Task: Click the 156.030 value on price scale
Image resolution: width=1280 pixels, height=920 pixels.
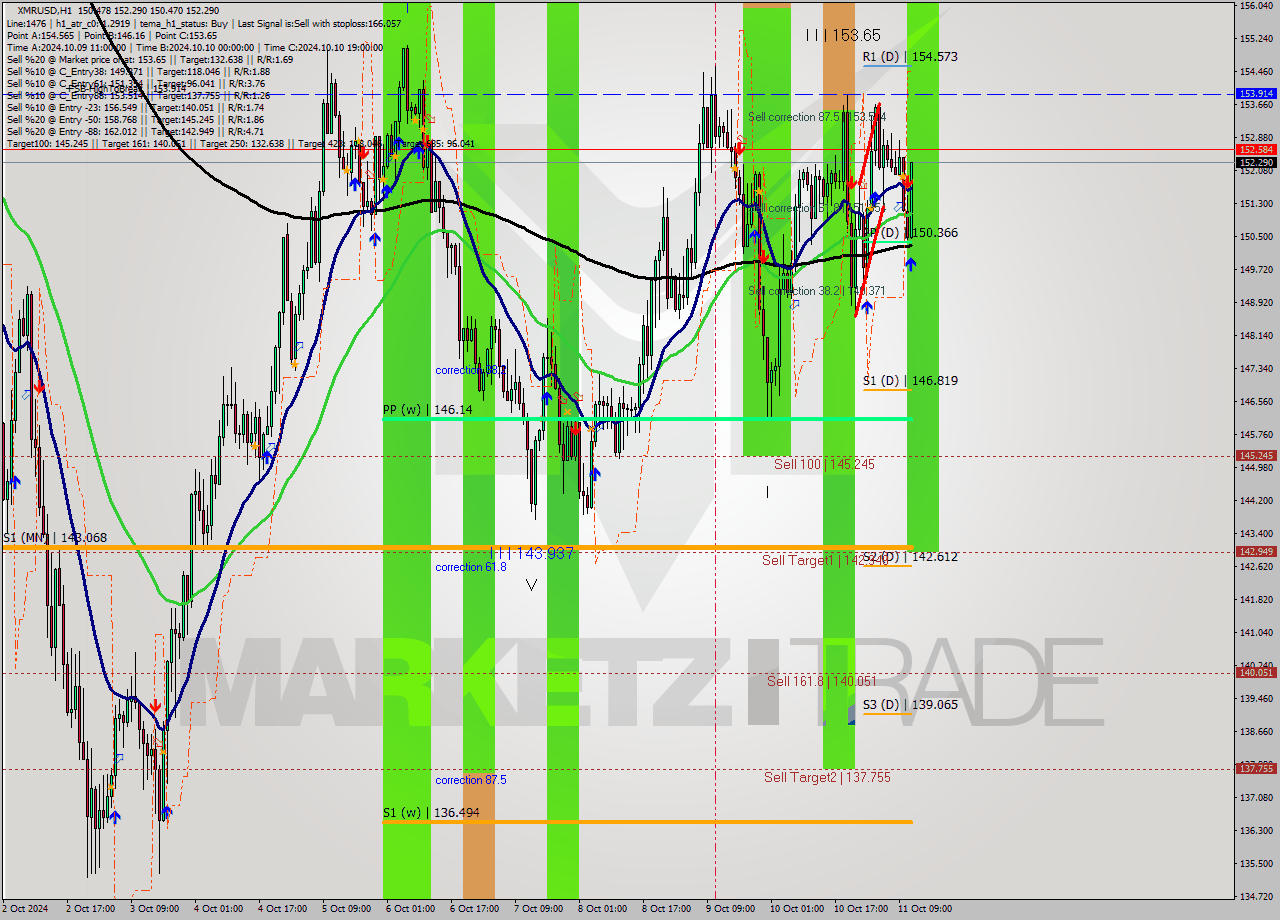Action: [x=1256, y=6]
